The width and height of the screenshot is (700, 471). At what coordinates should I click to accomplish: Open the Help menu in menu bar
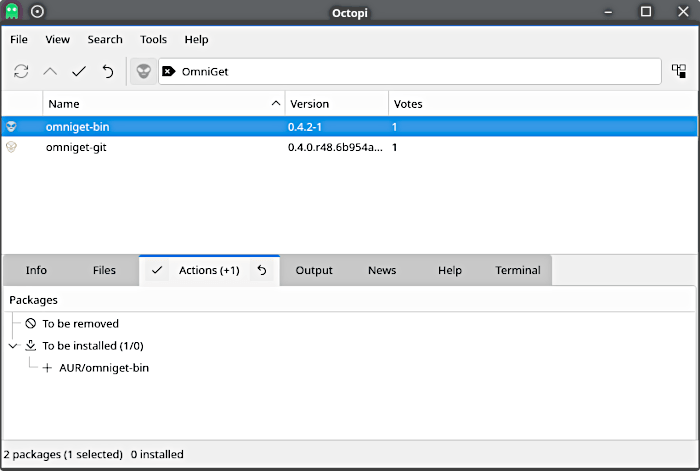[x=196, y=39]
